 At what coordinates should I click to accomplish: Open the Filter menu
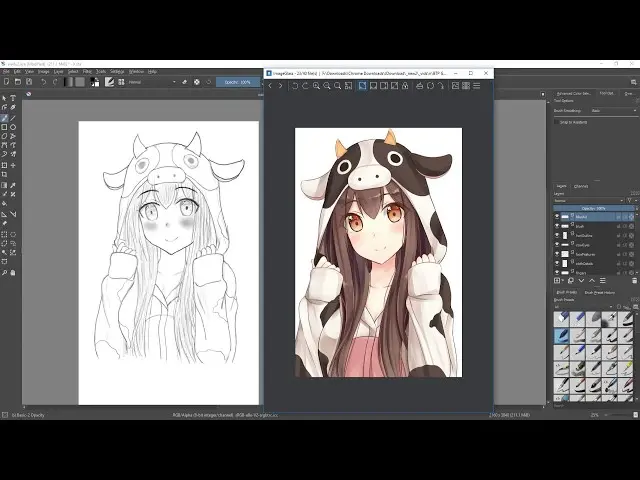[87, 71]
